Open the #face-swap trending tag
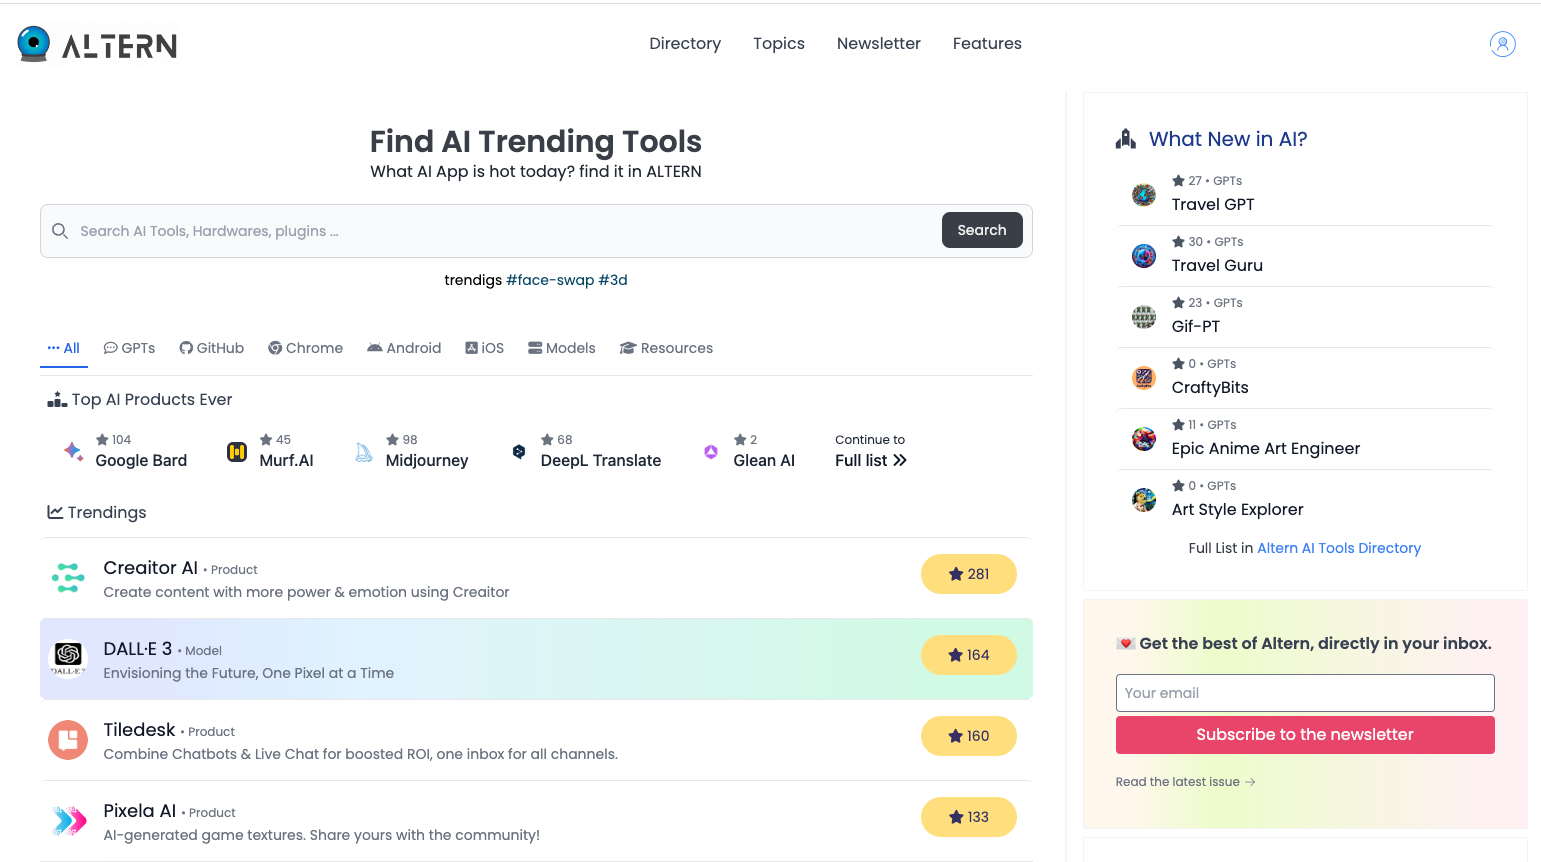Screen dimensions: 1541x862 (550, 280)
